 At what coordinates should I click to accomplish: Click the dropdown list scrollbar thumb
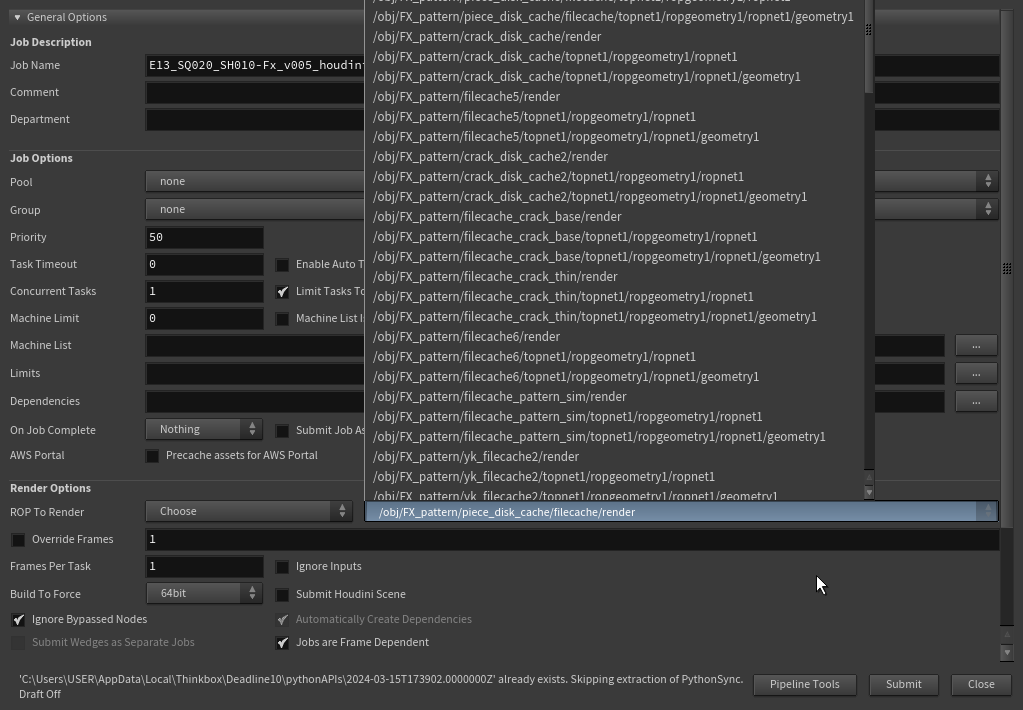(x=868, y=46)
